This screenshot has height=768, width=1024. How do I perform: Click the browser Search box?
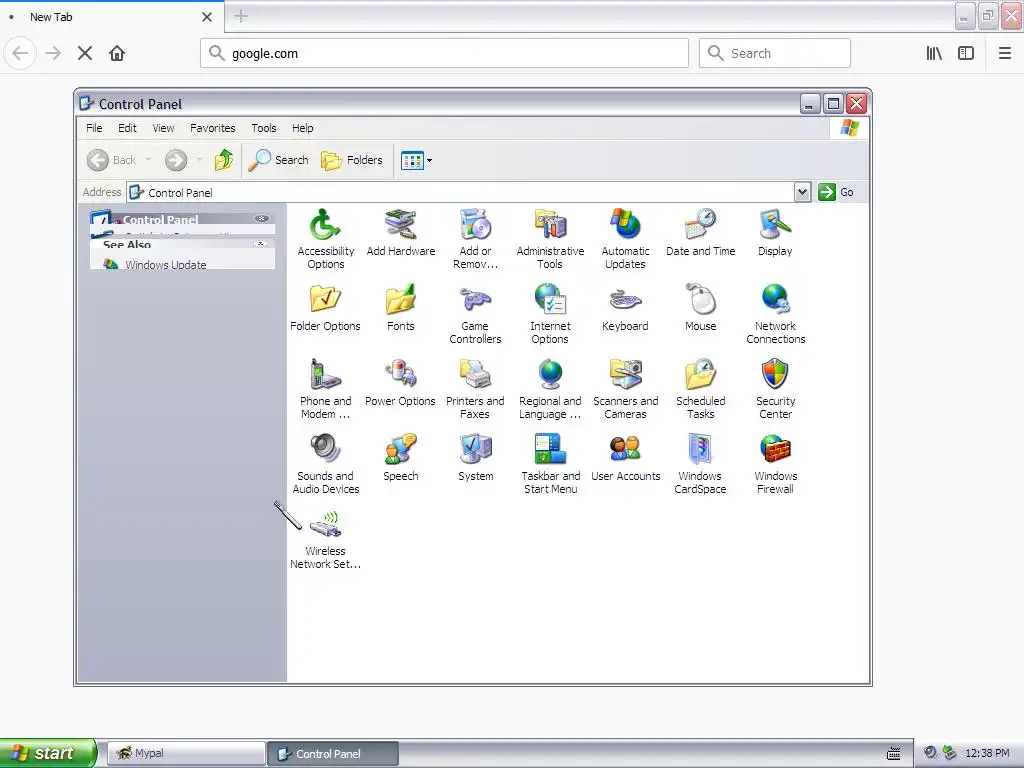click(775, 53)
